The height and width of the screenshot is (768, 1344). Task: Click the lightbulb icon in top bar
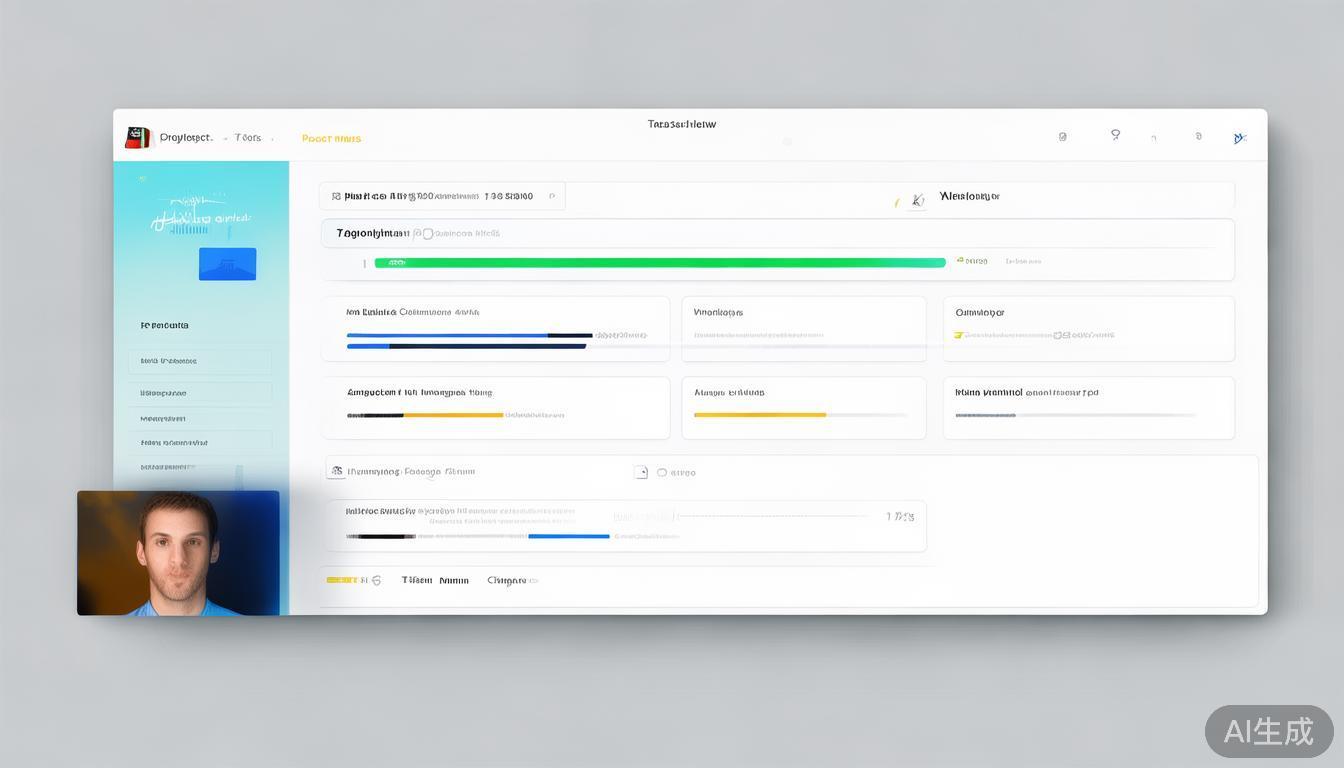click(x=1115, y=135)
